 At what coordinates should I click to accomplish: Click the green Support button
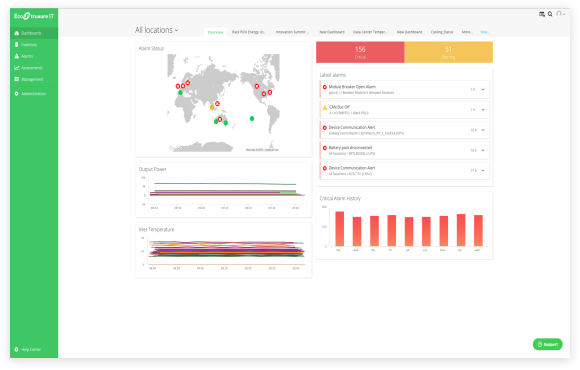point(547,344)
